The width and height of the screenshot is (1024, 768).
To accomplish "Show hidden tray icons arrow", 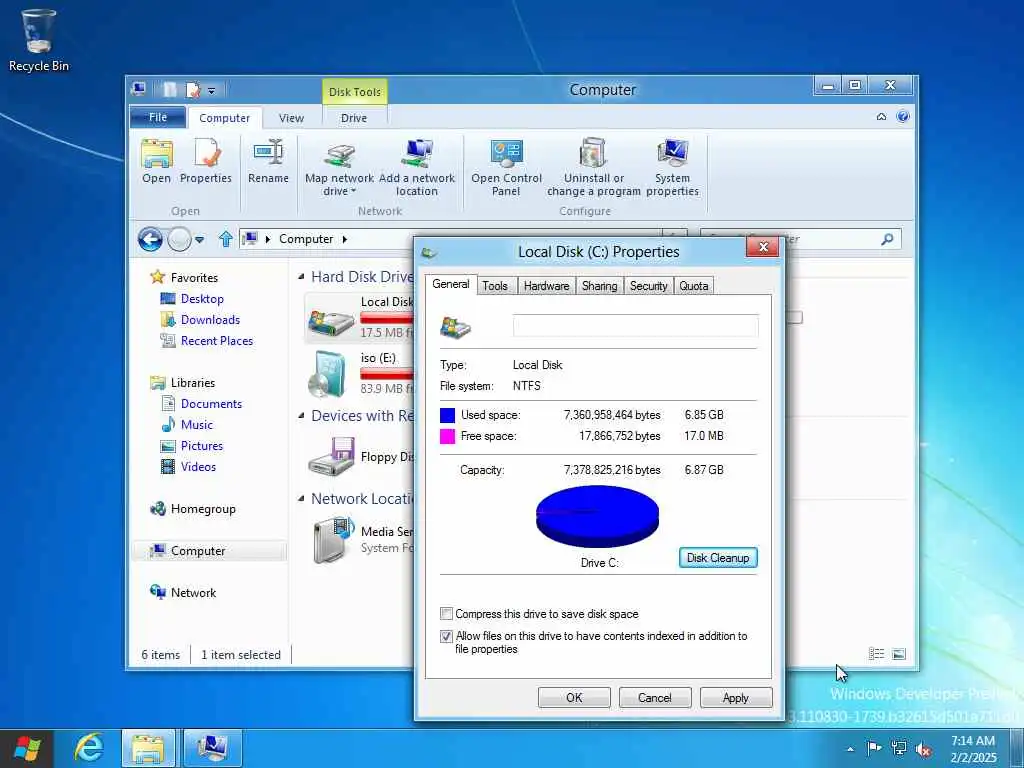I will click(850, 749).
